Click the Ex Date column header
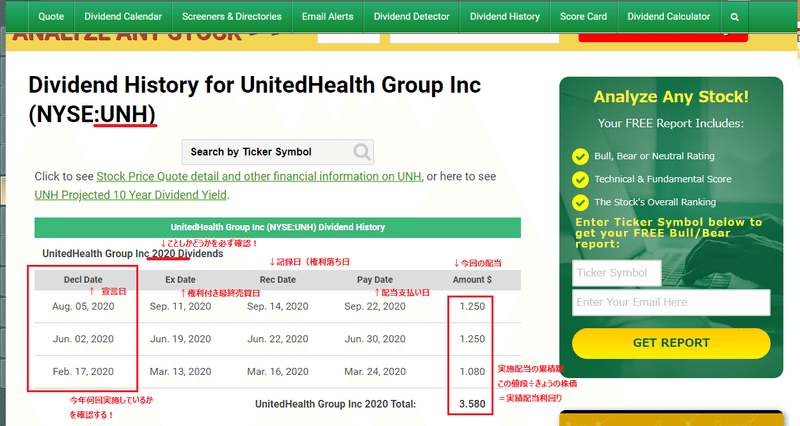 (x=180, y=280)
